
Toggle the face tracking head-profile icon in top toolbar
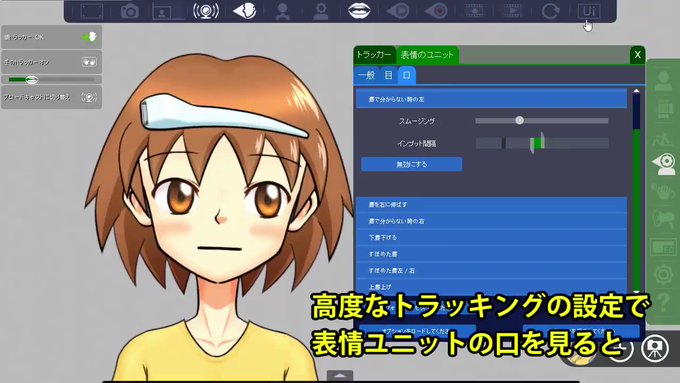point(245,11)
